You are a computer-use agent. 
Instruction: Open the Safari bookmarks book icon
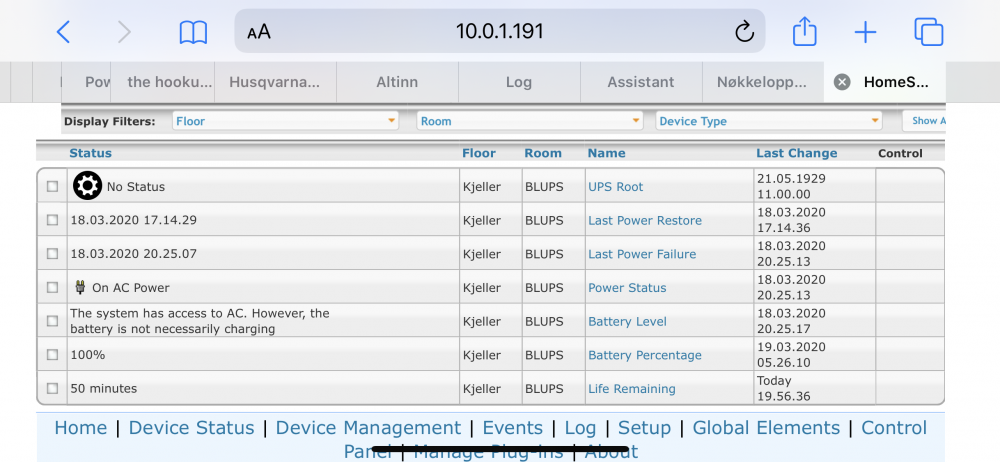click(x=193, y=32)
